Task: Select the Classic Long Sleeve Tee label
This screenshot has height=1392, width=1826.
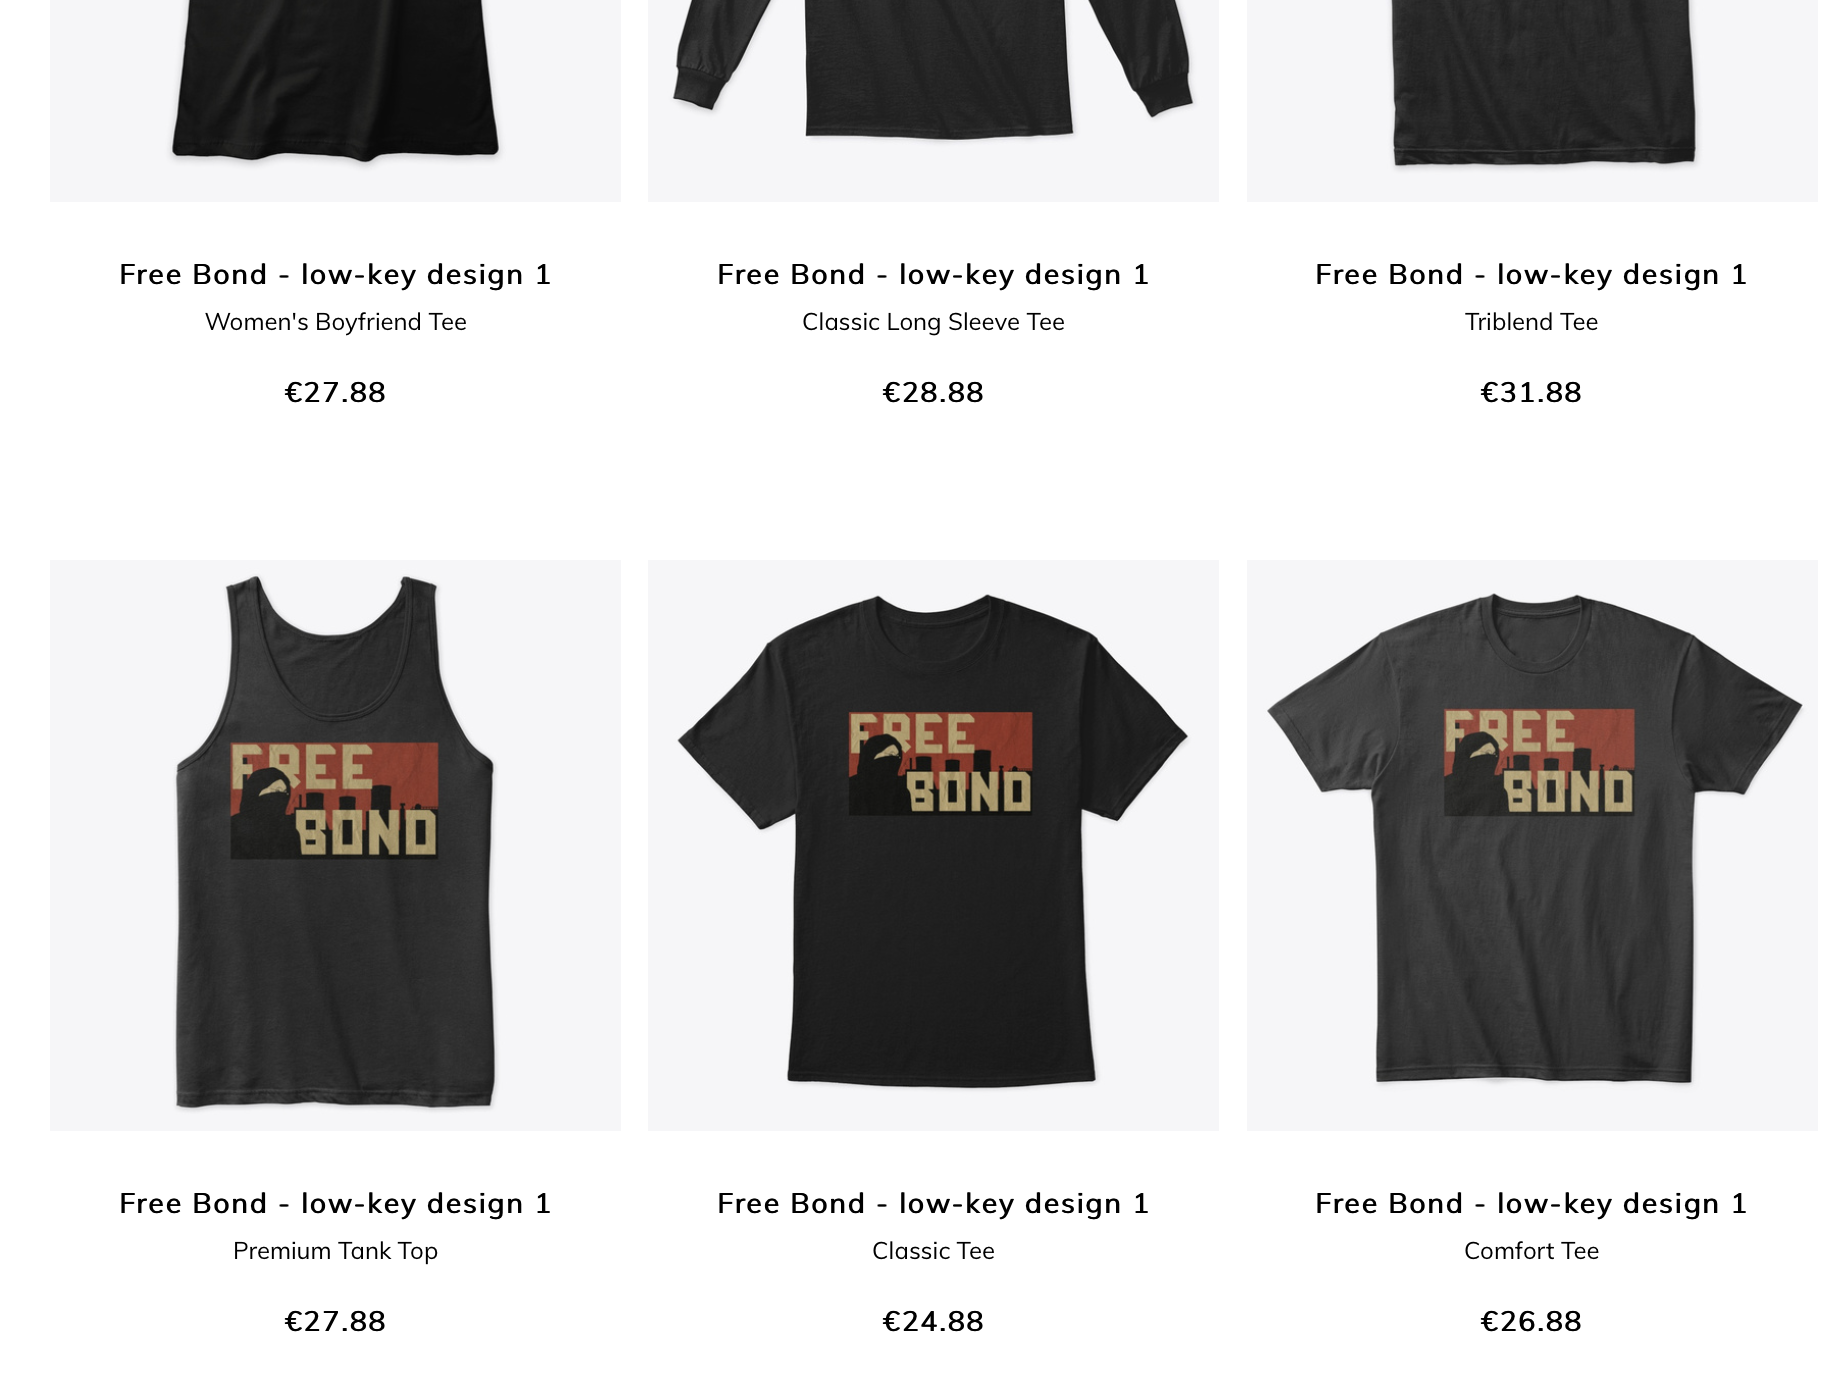Action: tap(933, 322)
